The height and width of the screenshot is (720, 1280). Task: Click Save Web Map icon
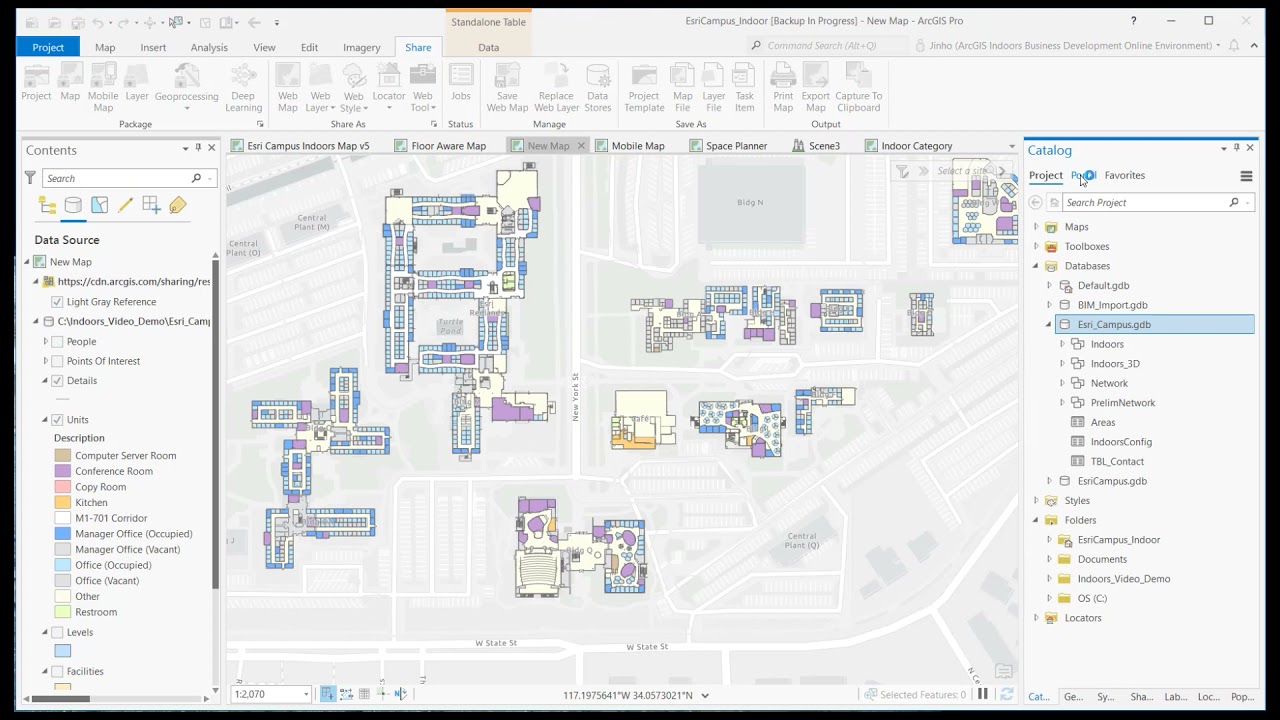[x=507, y=88]
